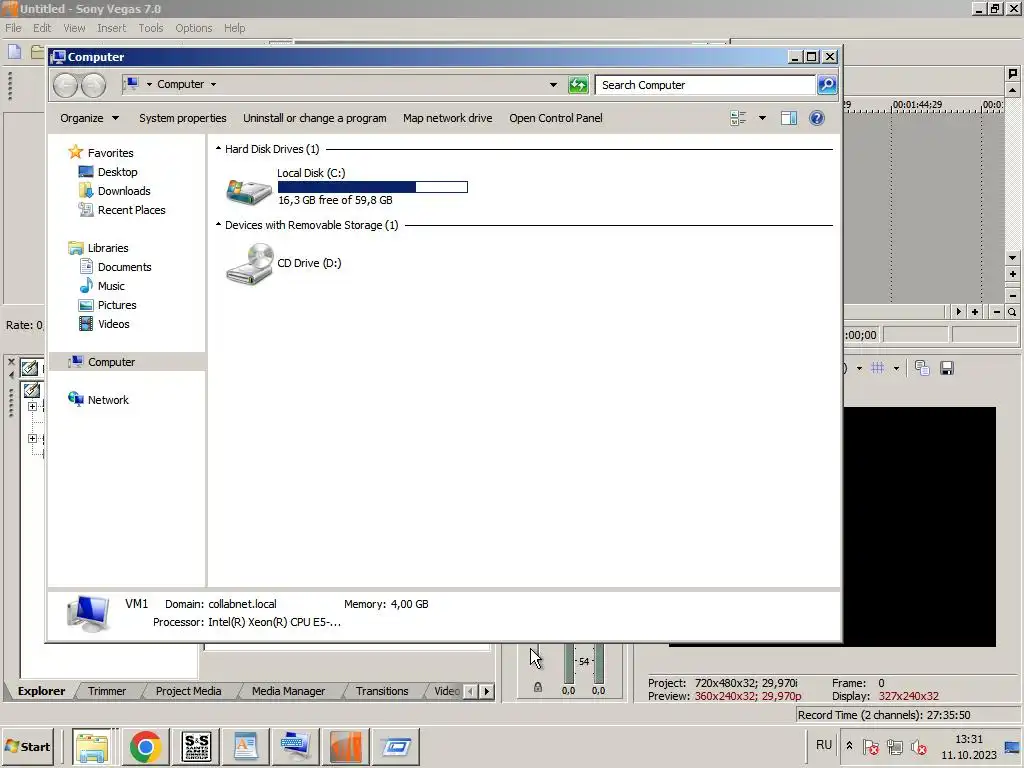The image size is (1024, 768).
Task: Copy snapshot to clipboard in Vegas preview
Action: (921, 368)
